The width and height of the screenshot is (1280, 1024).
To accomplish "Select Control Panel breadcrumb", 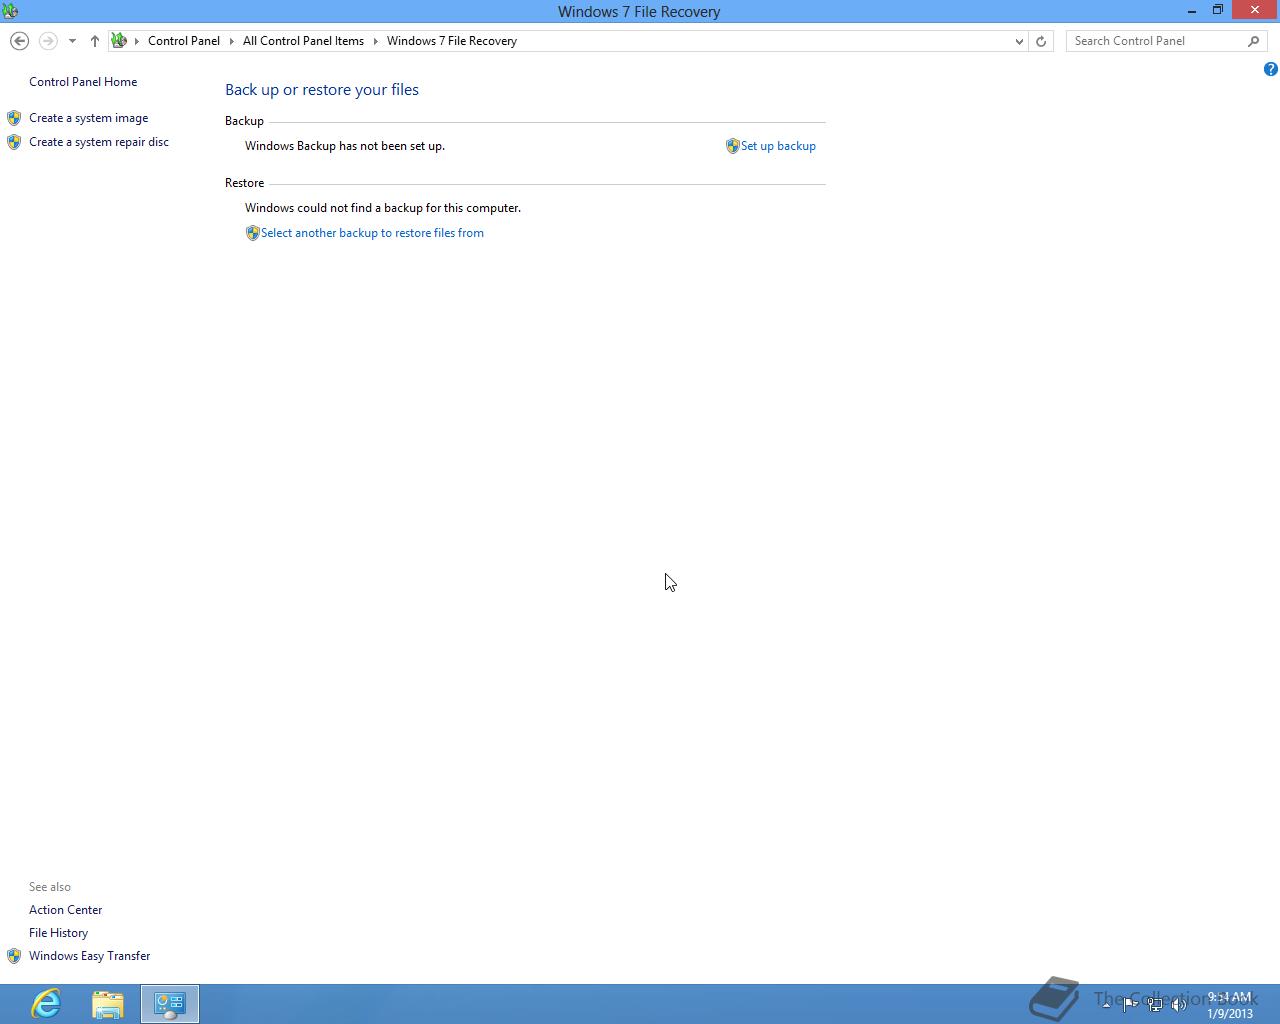I will [x=184, y=41].
